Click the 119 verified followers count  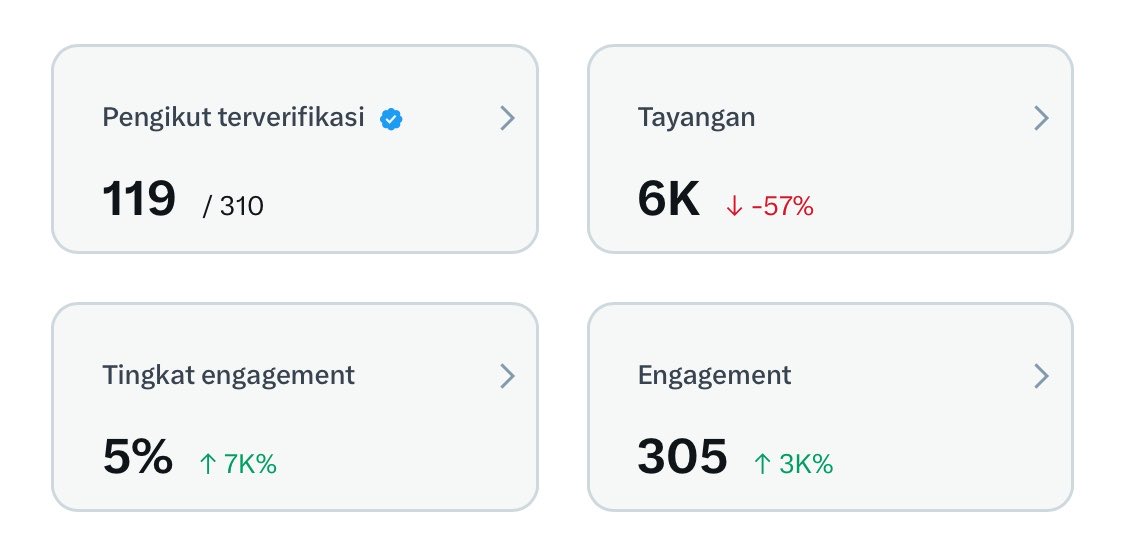point(139,199)
